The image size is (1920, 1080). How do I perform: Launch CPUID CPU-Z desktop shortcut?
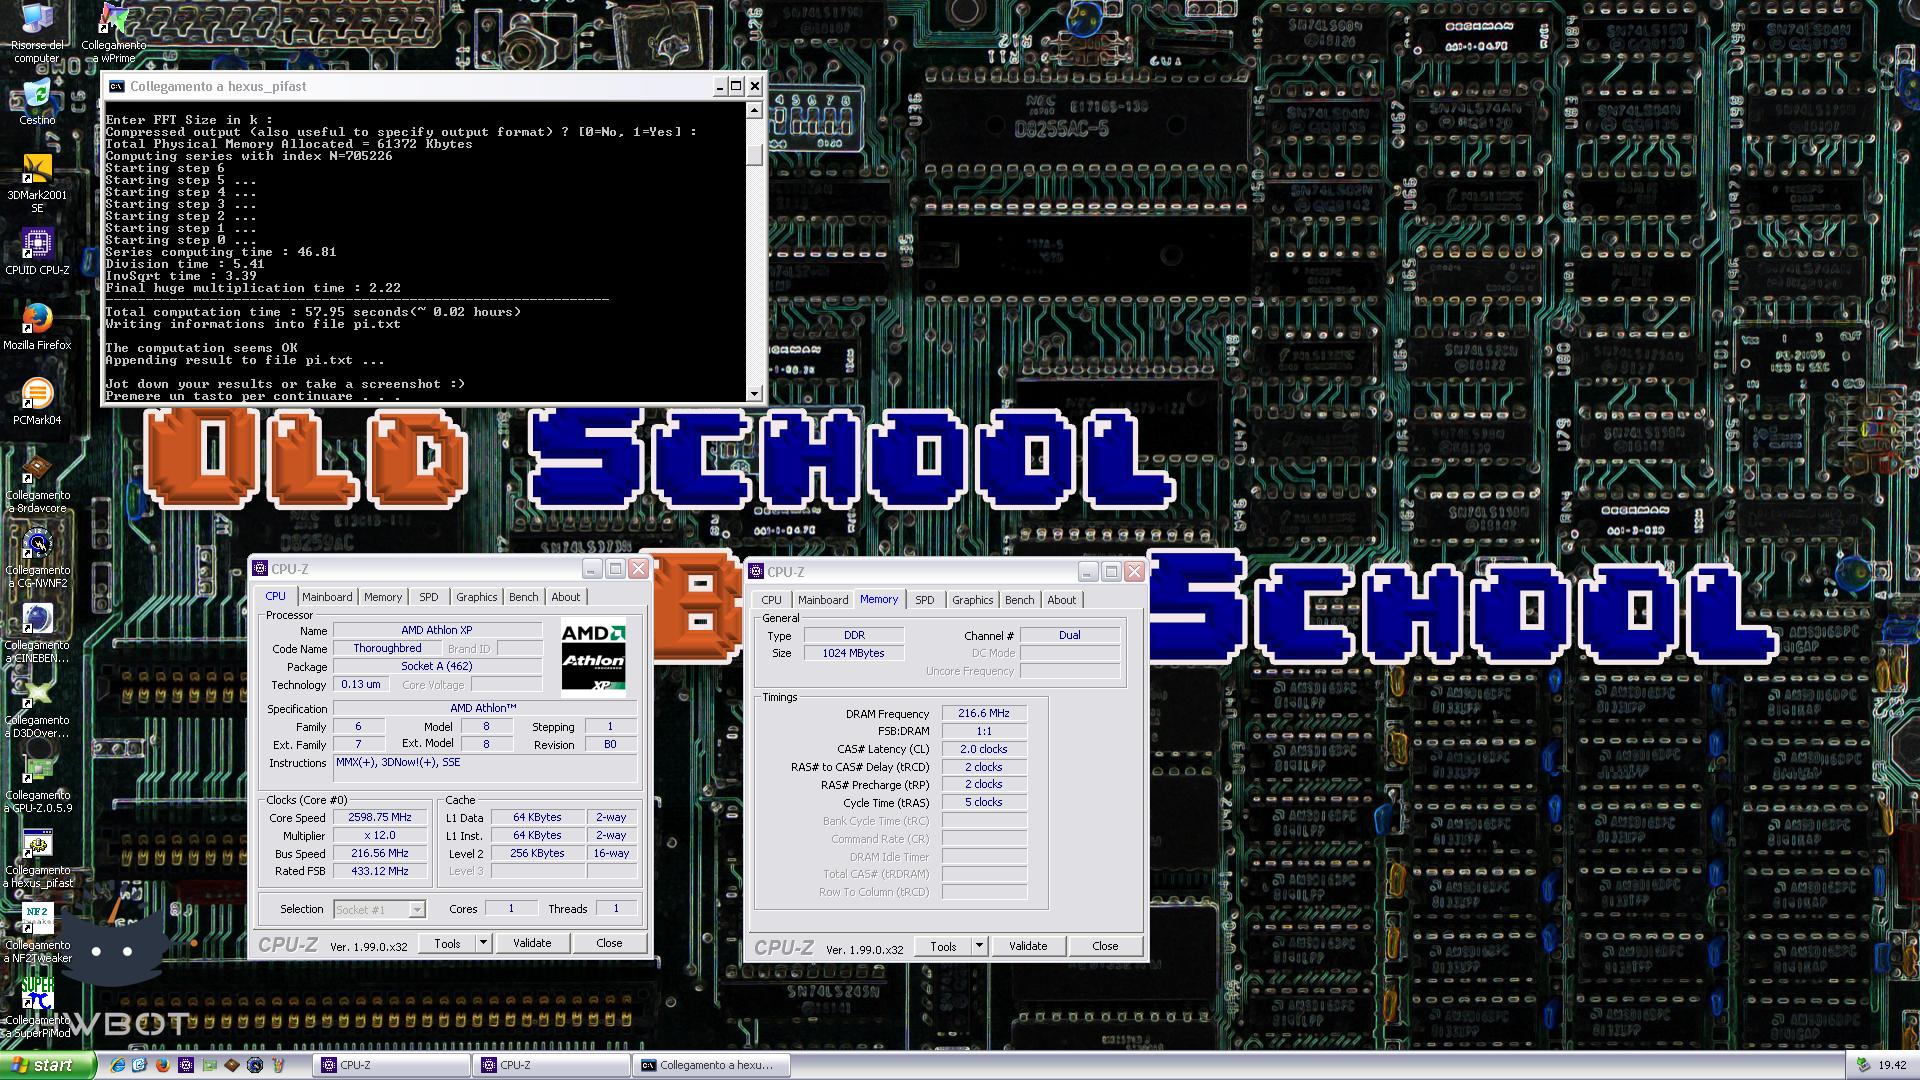pyautogui.click(x=37, y=252)
